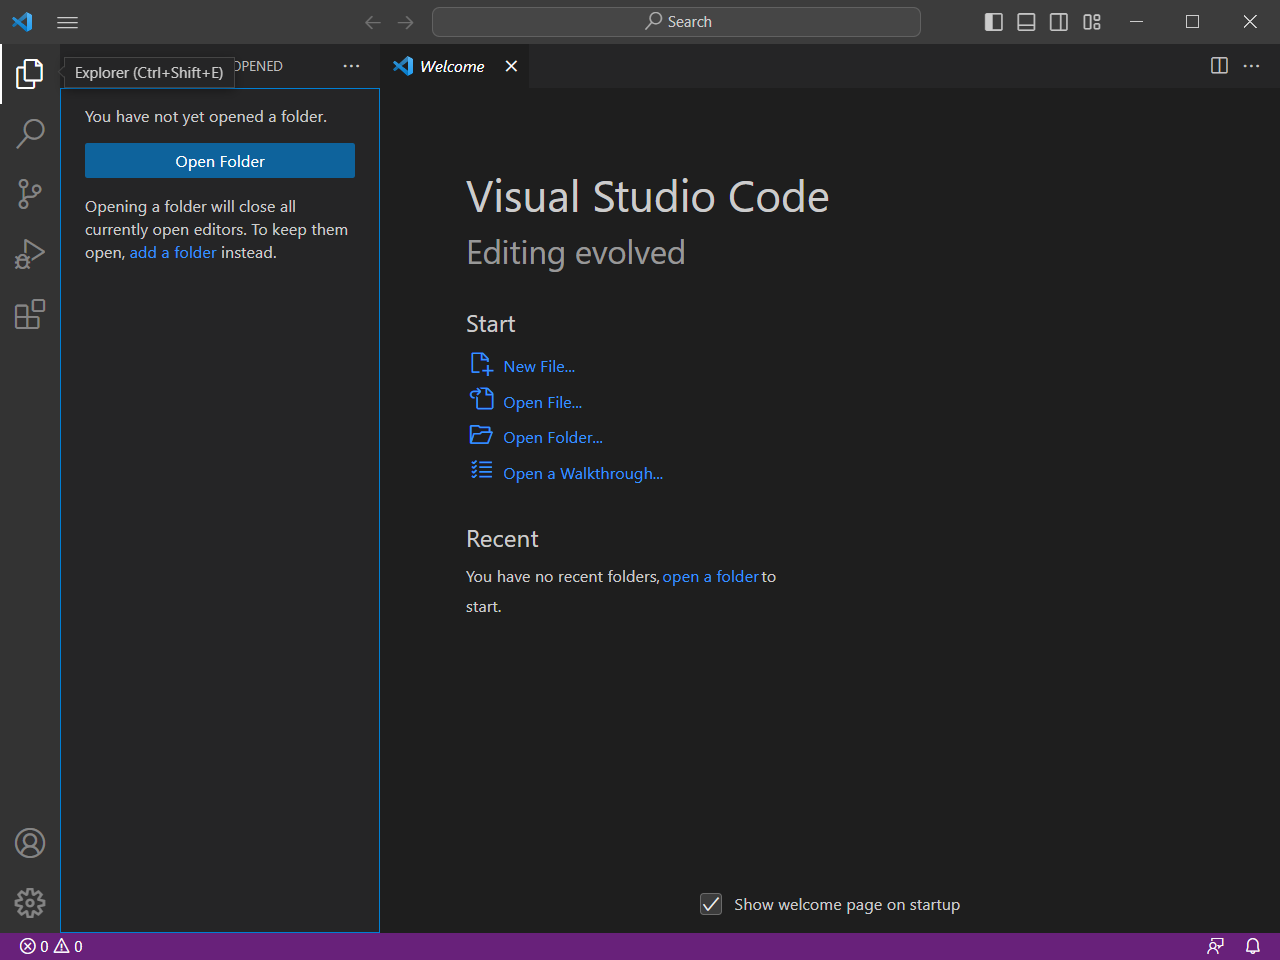Go forward with the right arrow
The image size is (1280, 960).
pos(405,22)
